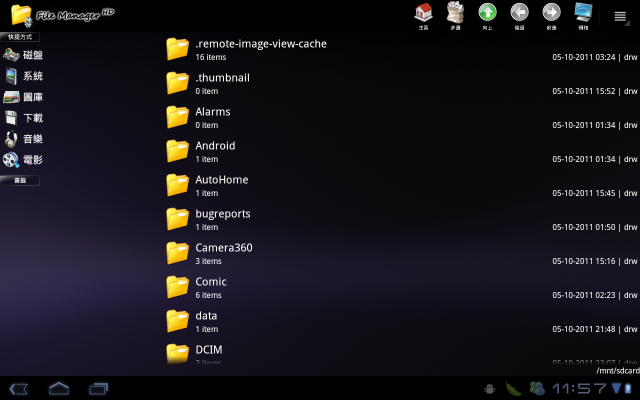
Task: Open the .thumbnail folder
Action: (x=402, y=83)
